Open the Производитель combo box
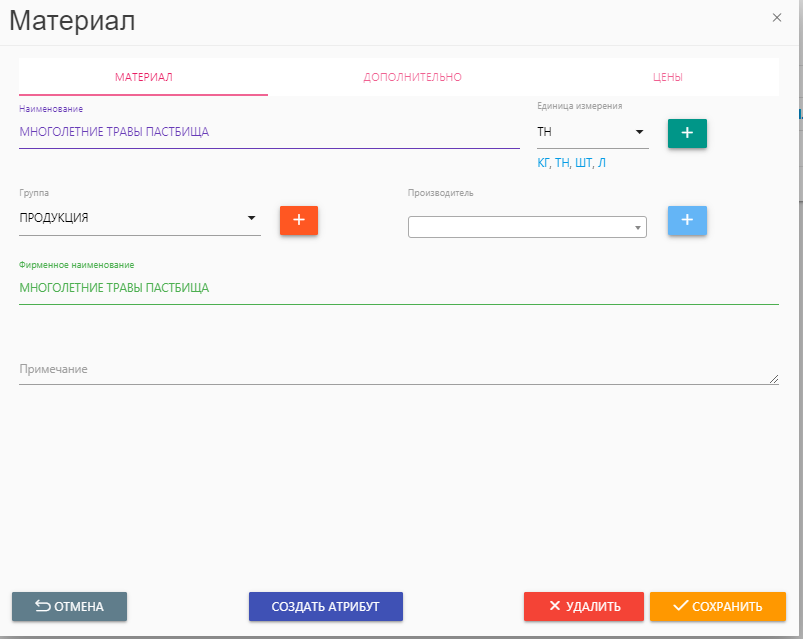Screen dimensions: 803x639 click(x=527, y=227)
